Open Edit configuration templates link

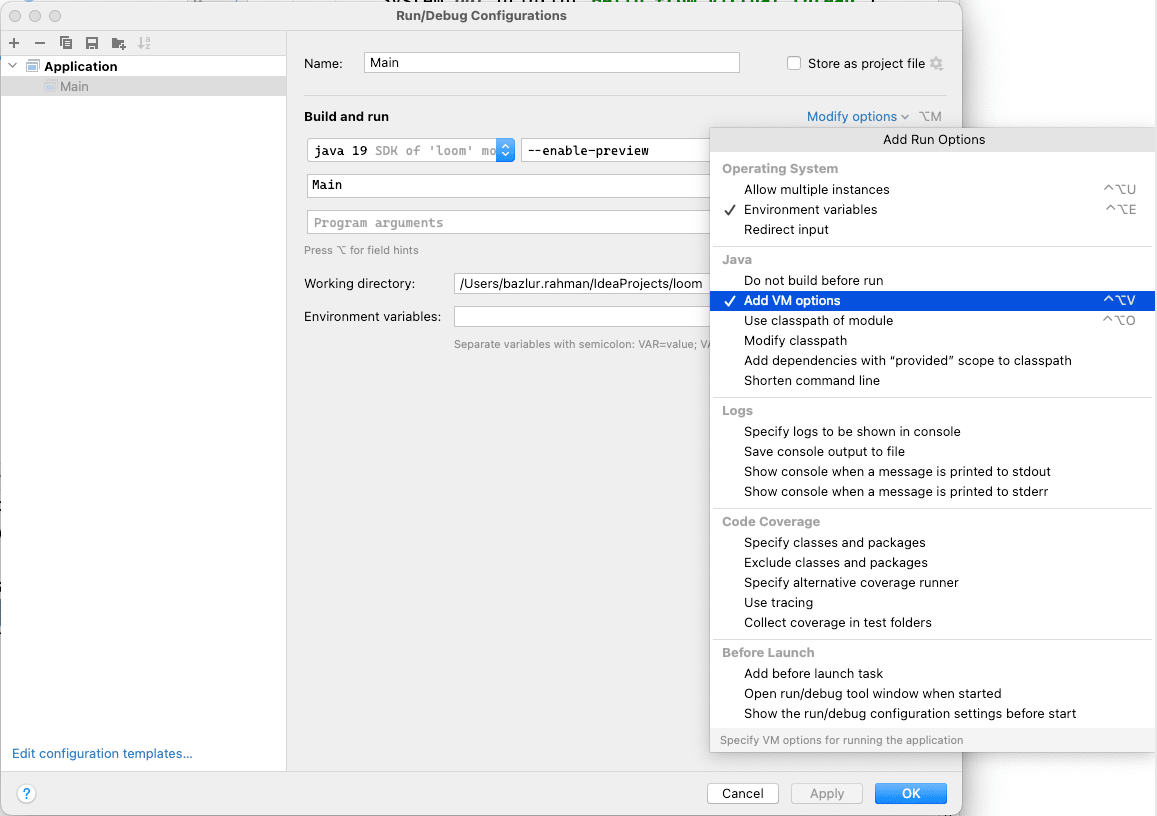(102, 753)
